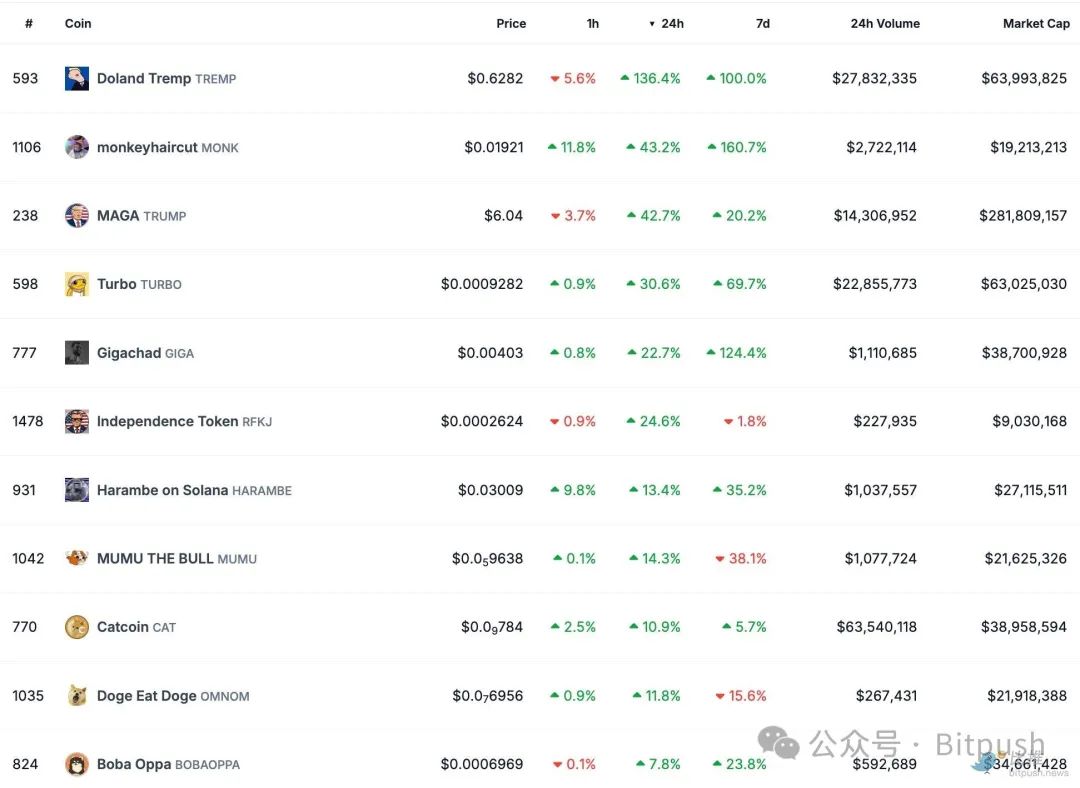Open the Doge Eat Doge page
This screenshot has height=788, width=1080.
[147, 696]
